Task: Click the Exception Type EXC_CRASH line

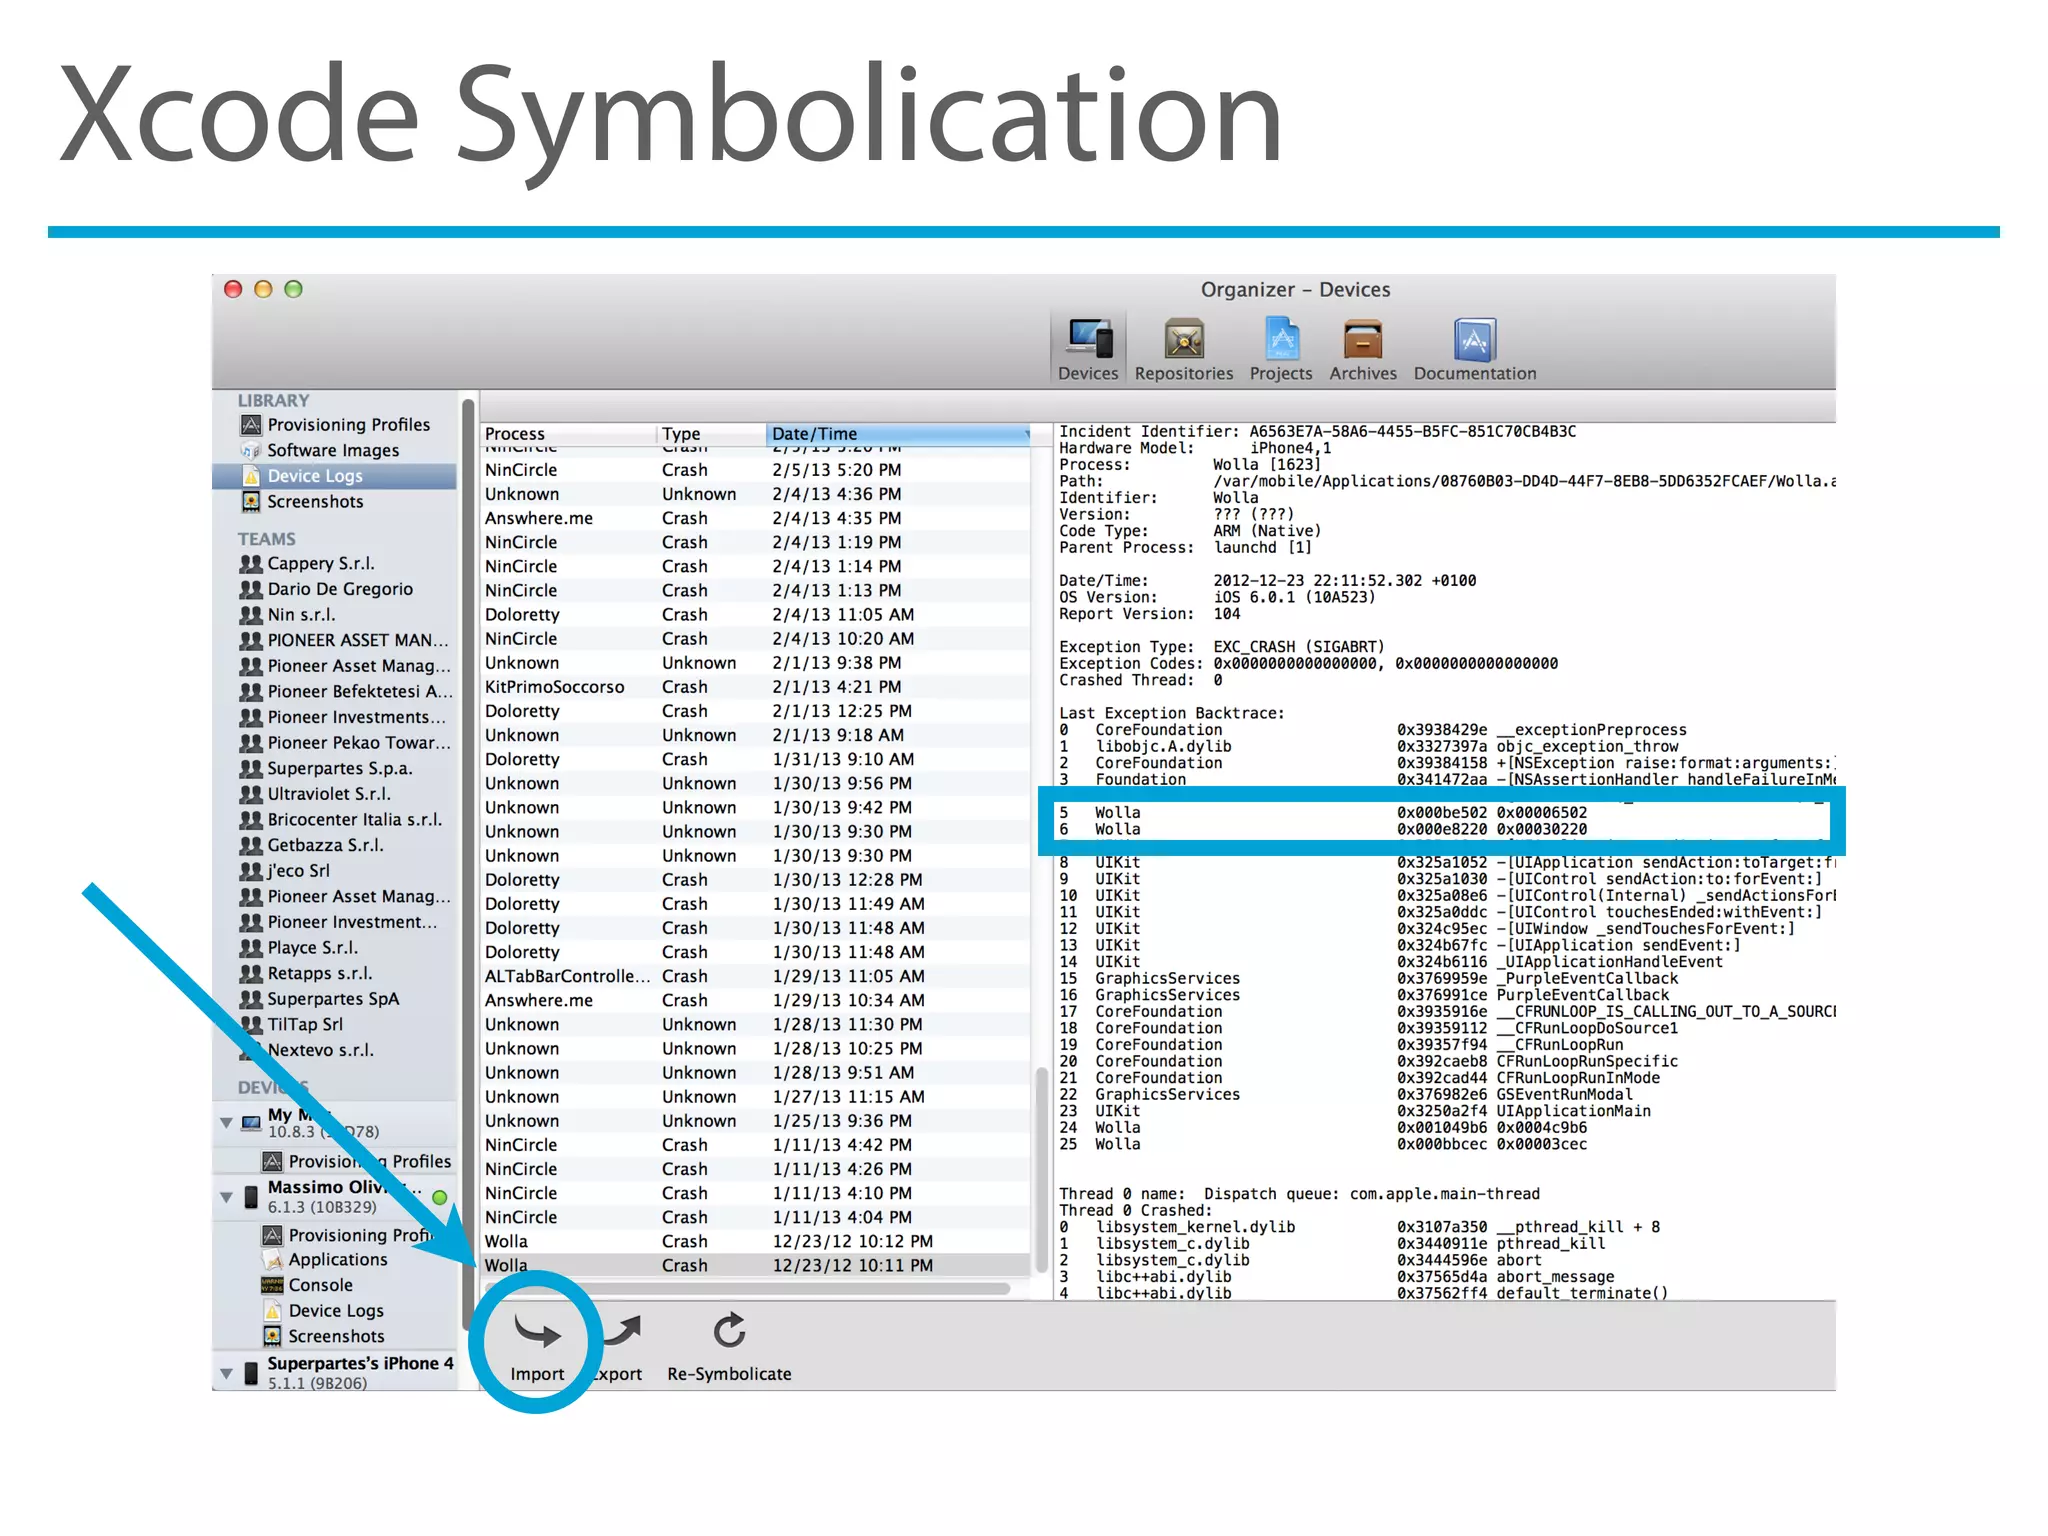Action: coord(1221,647)
